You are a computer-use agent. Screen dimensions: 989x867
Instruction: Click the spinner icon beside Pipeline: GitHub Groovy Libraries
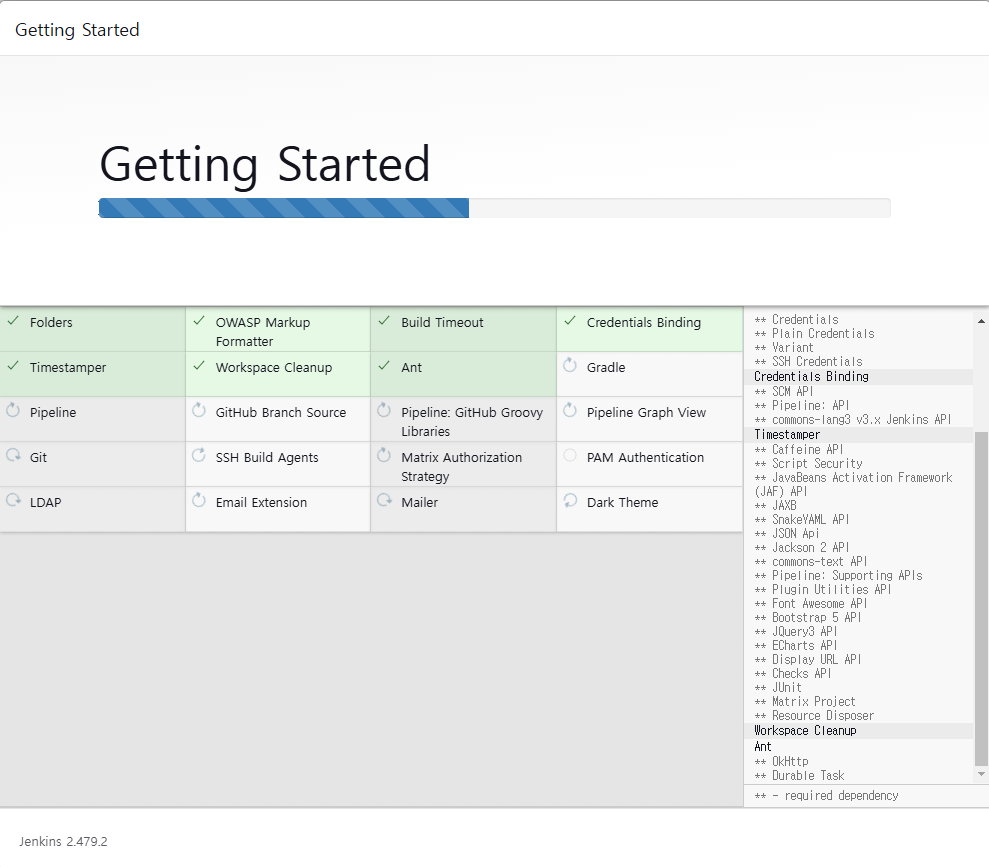coord(384,411)
